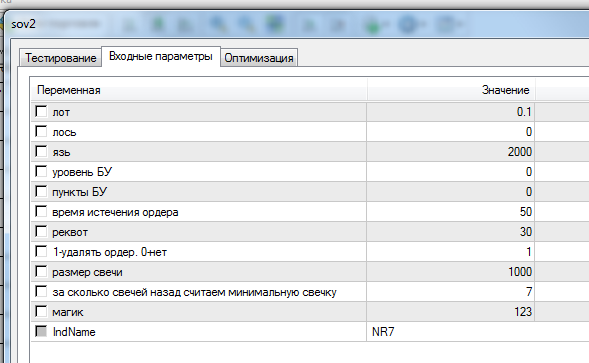Edit the язь value 2000

(x=451, y=151)
